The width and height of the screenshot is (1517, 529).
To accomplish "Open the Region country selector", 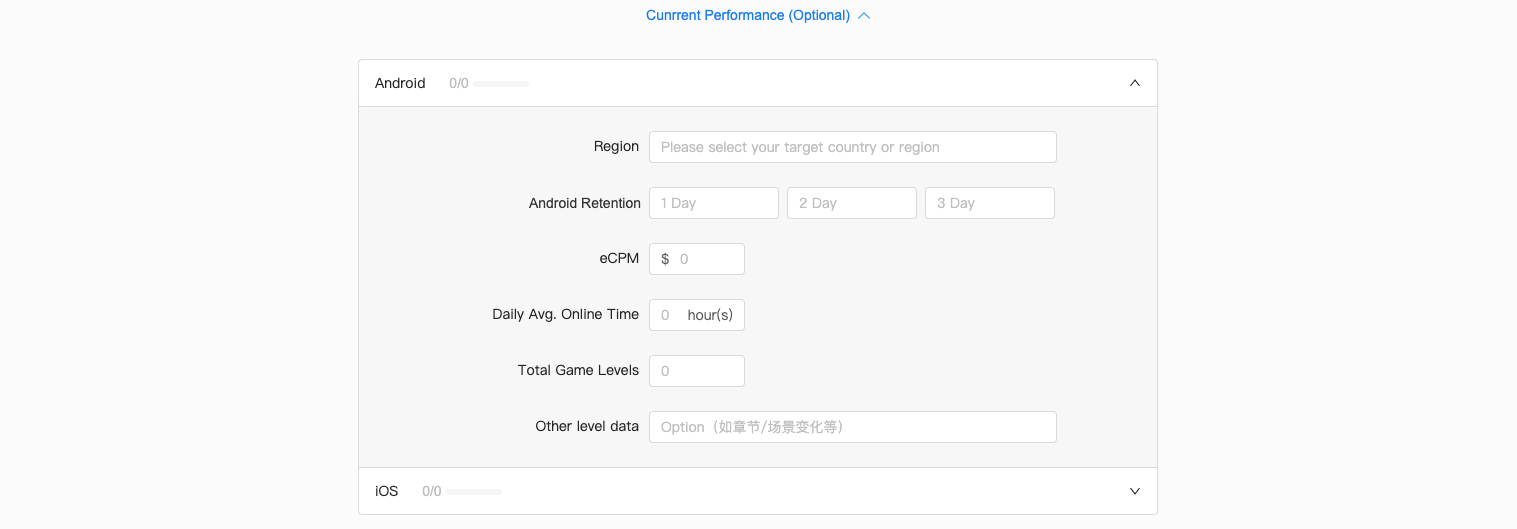I will 853,147.
